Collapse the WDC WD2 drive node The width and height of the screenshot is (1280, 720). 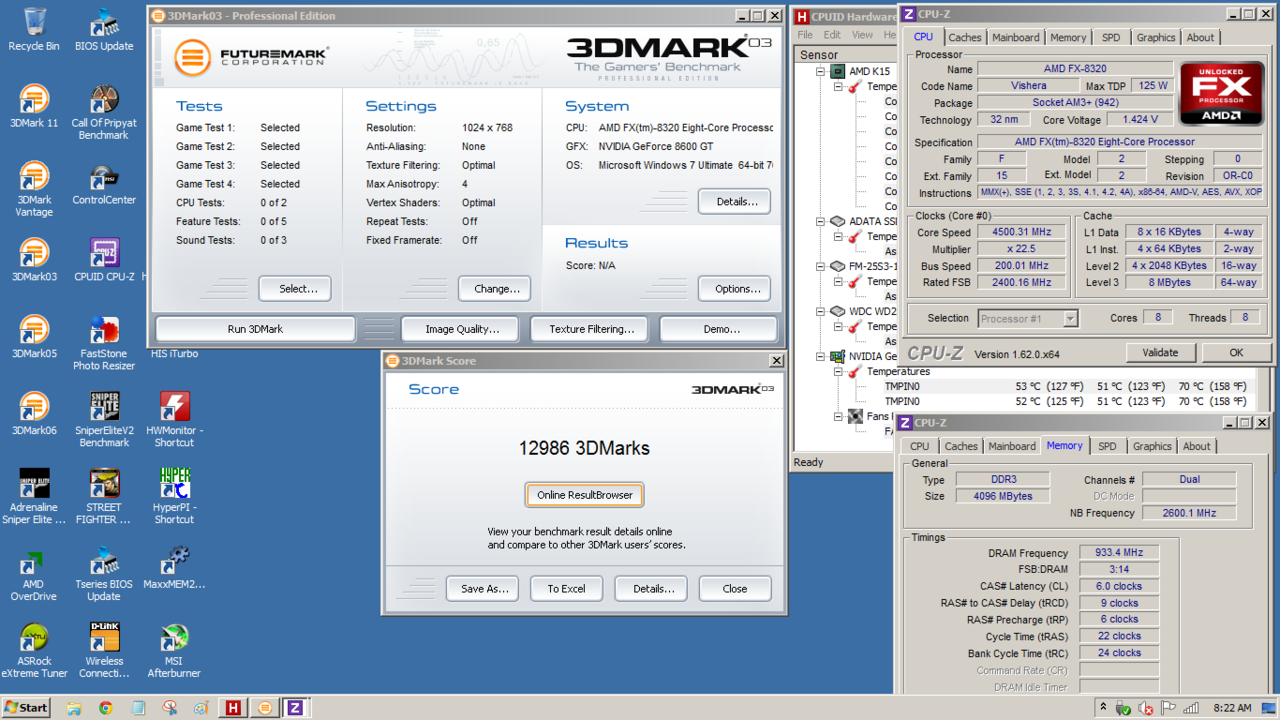click(x=821, y=312)
